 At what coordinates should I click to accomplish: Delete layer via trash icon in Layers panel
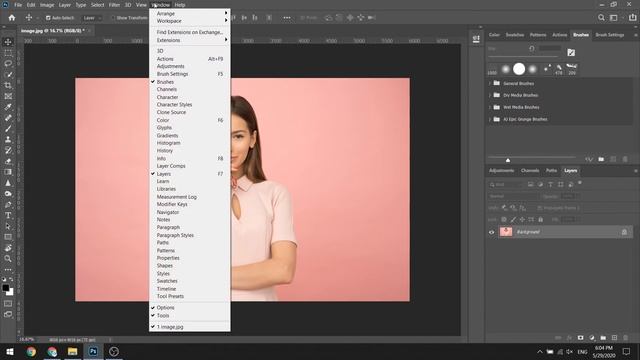(625, 338)
